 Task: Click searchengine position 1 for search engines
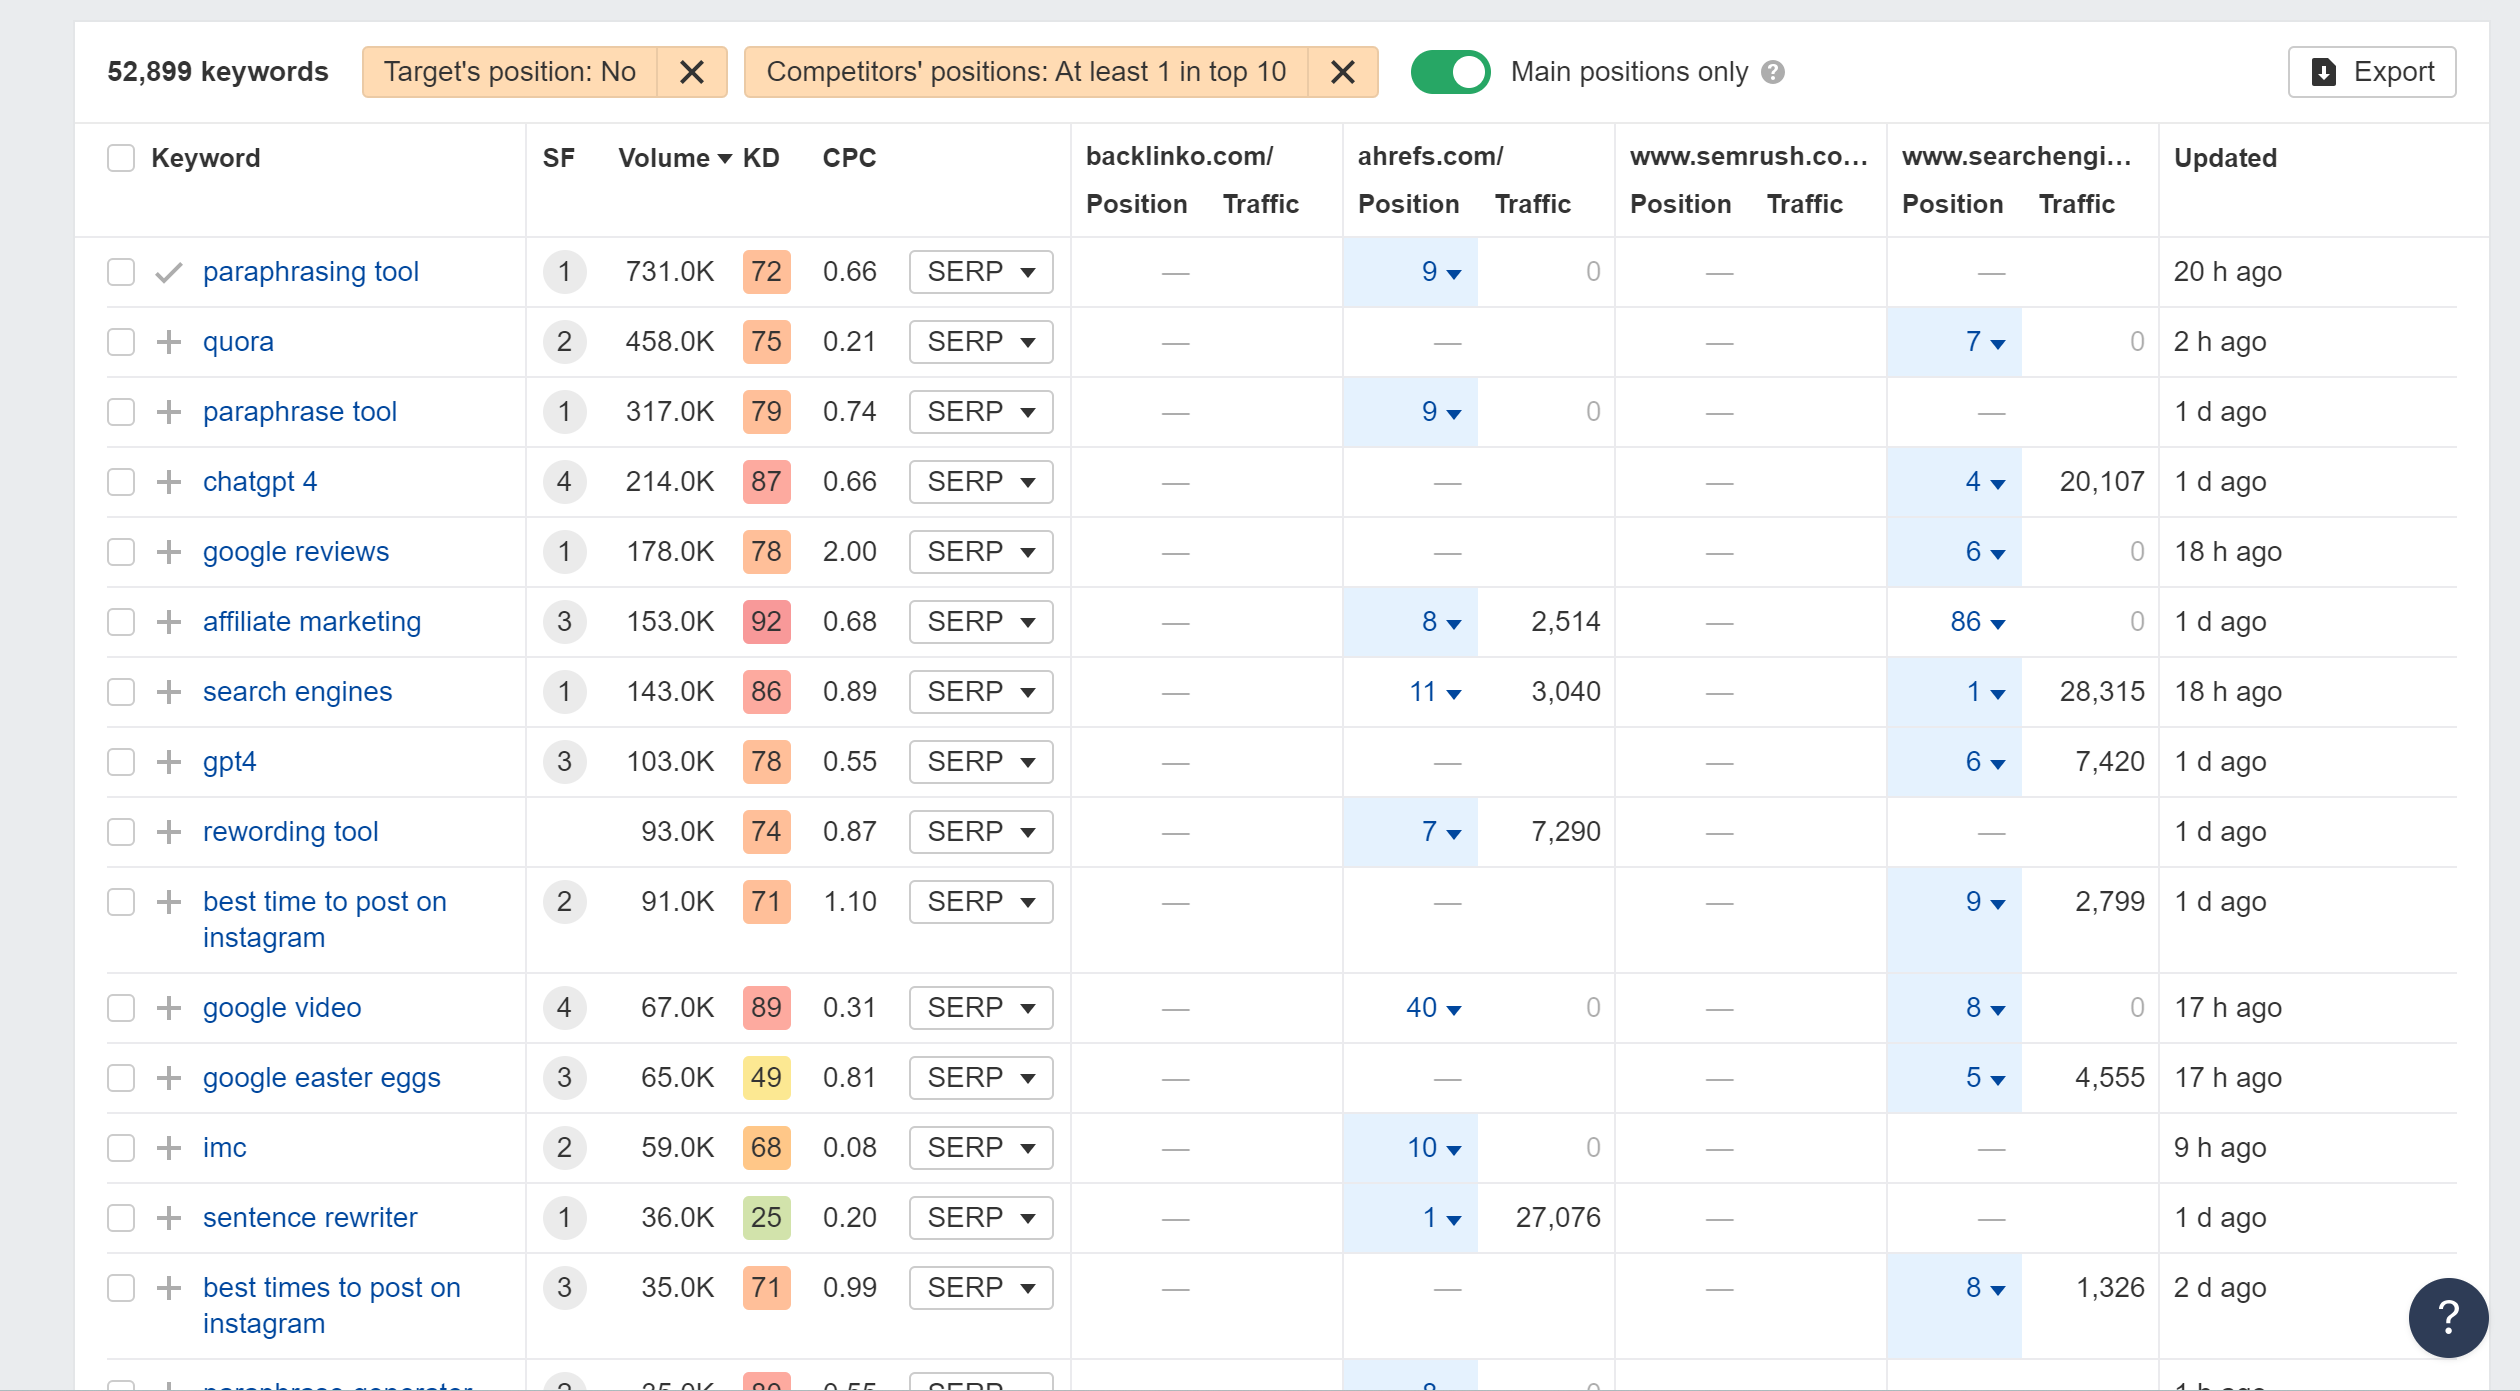tap(1984, 692)
